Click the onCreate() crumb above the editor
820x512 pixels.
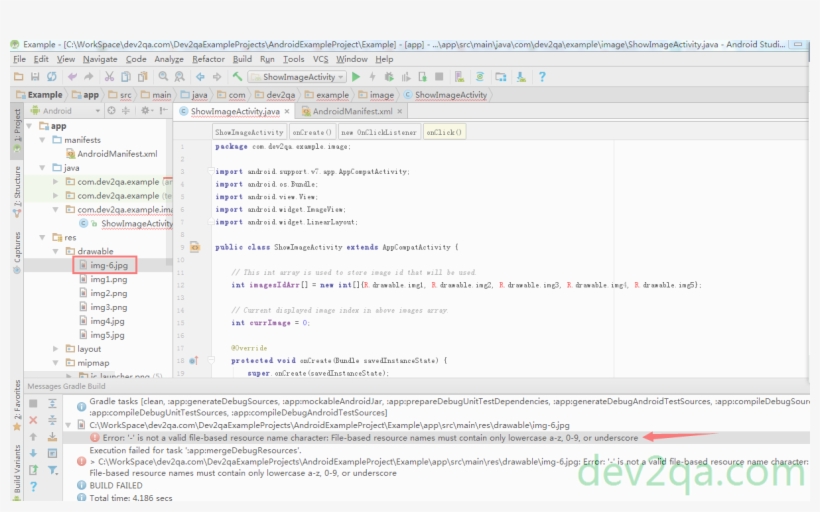312,132
